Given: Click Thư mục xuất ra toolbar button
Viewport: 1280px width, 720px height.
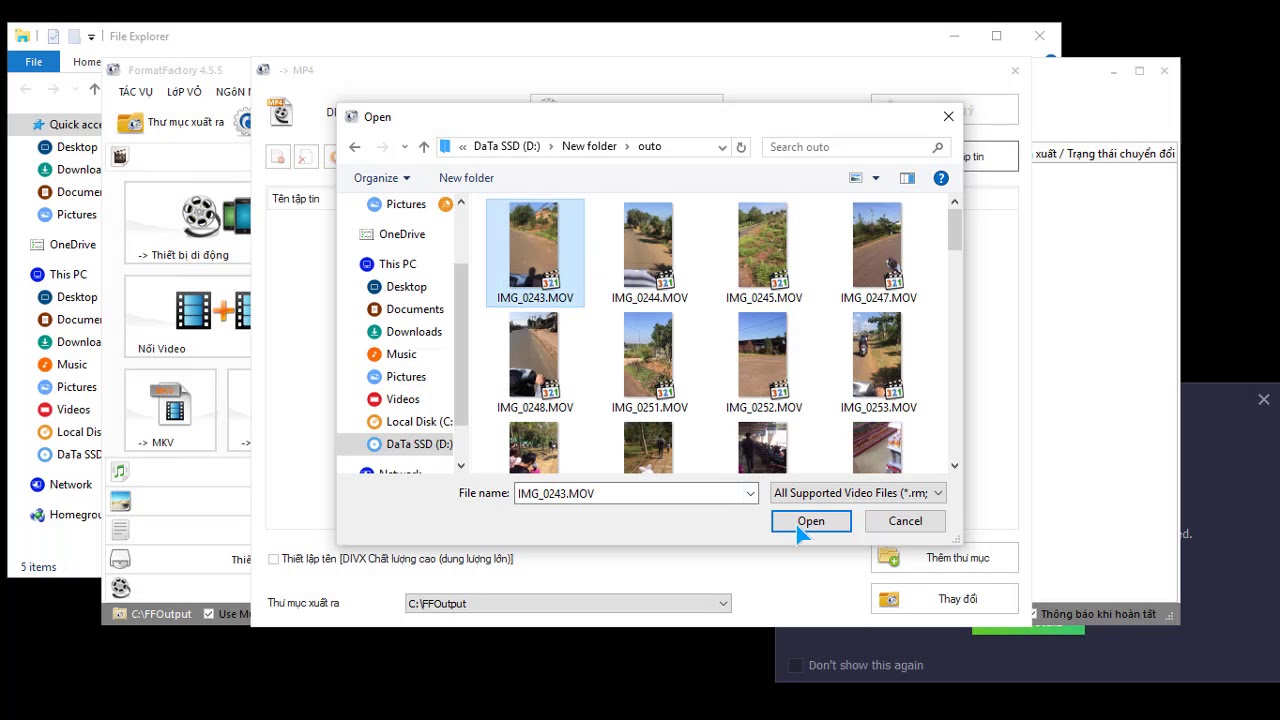Looking at the screenshot, I should tap(171, 122).
